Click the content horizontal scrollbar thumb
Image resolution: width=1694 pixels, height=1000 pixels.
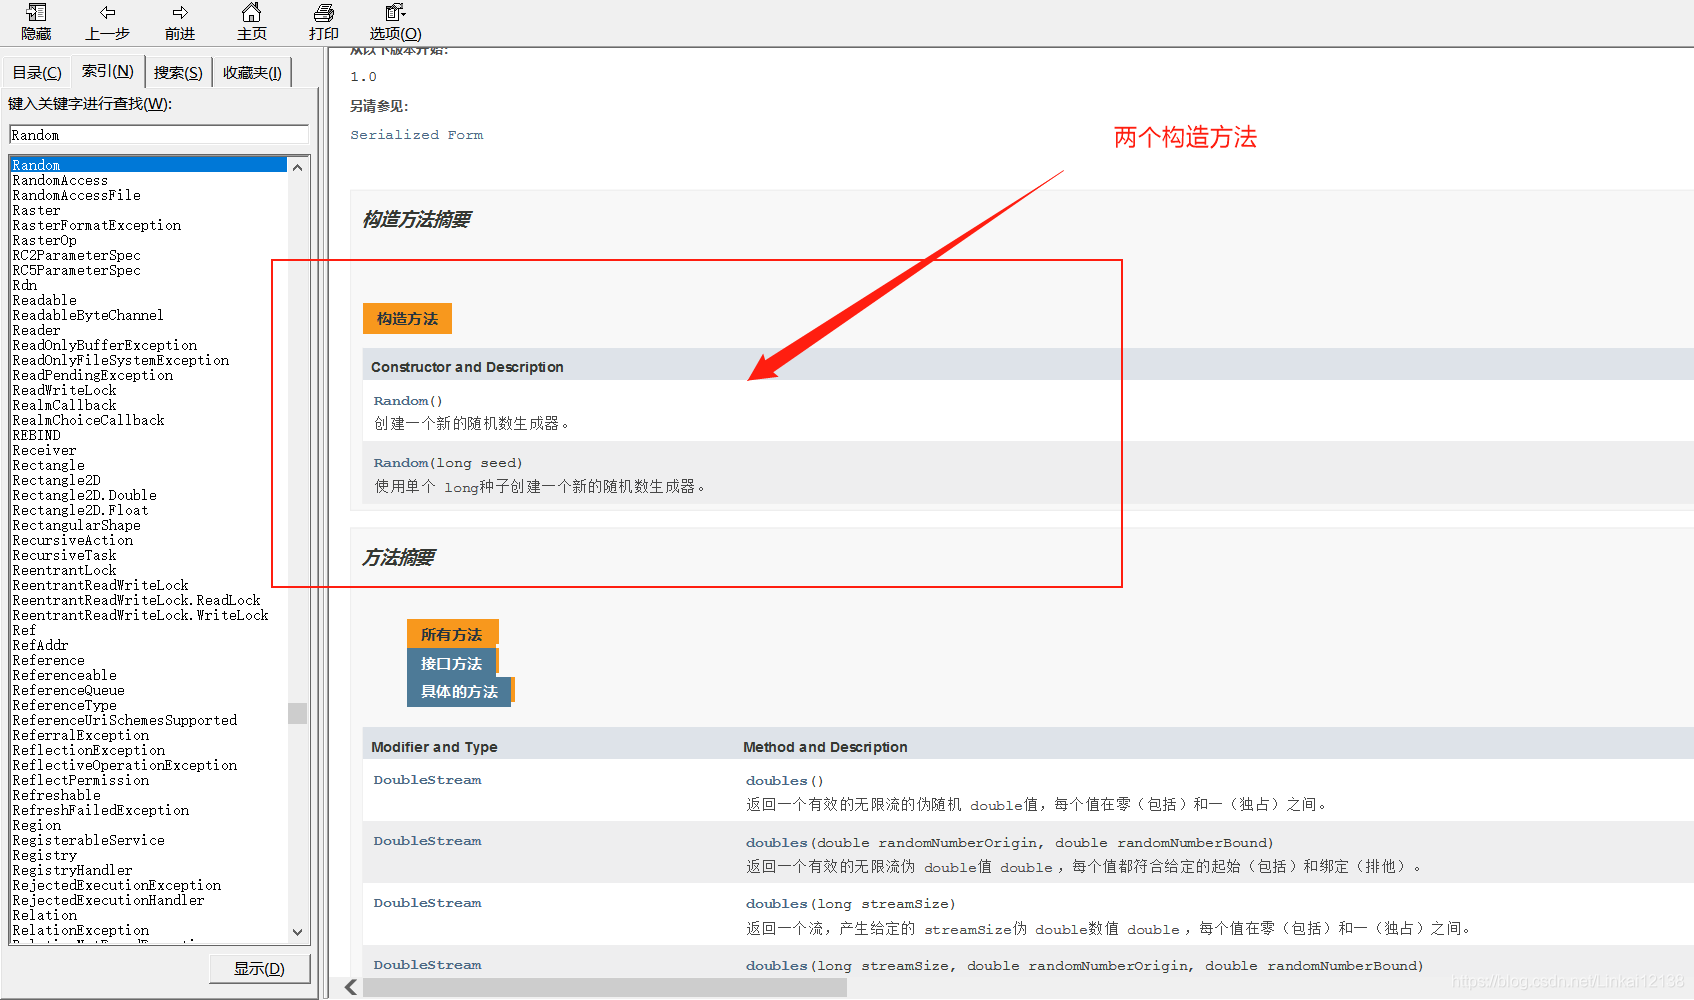(605, 988)
